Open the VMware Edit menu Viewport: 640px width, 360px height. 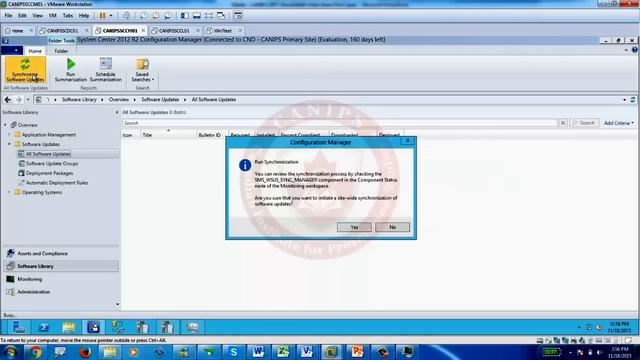[x=22, y=16]
